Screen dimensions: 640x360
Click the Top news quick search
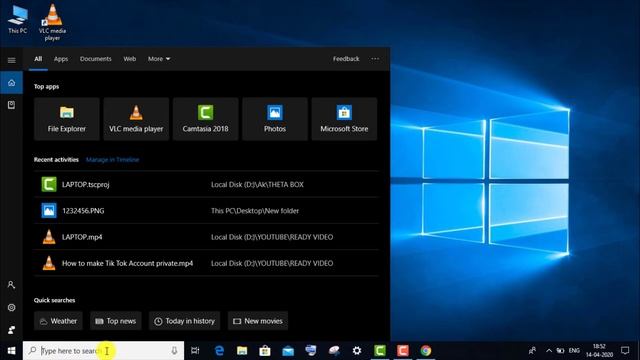tap(116, 321)
